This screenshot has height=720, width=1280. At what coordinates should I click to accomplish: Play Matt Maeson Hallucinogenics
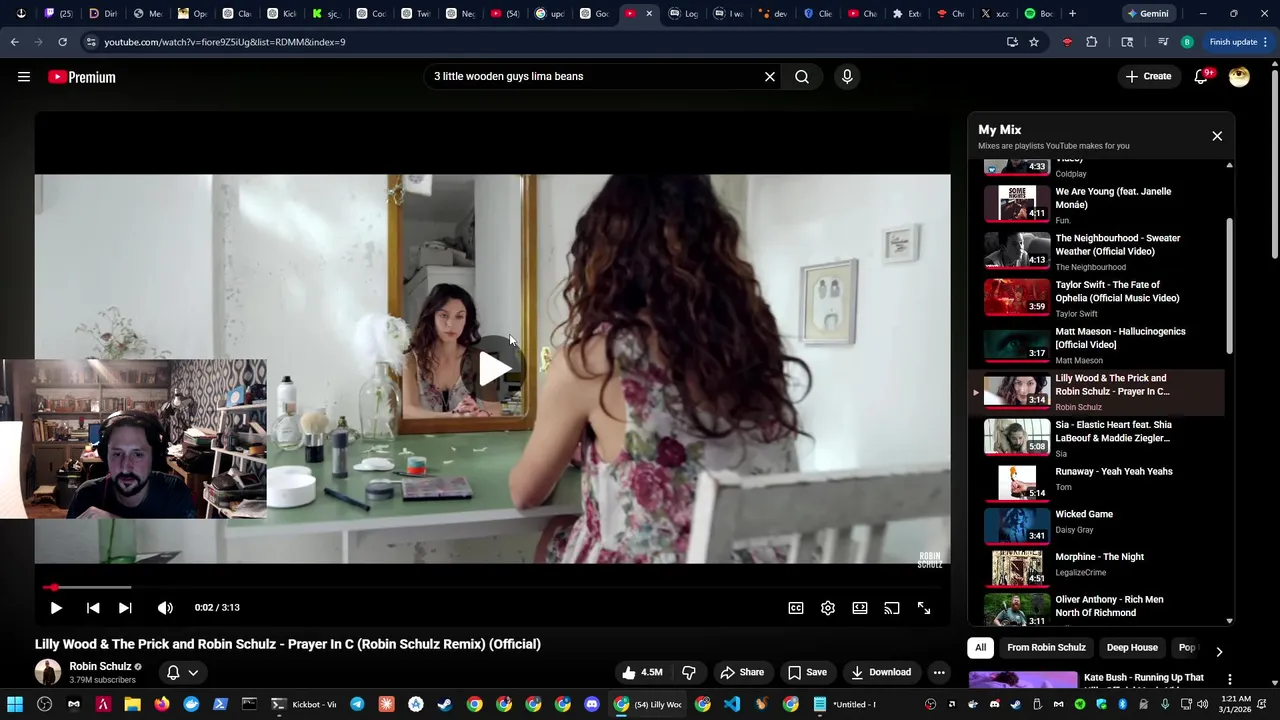coord(1096,345)
